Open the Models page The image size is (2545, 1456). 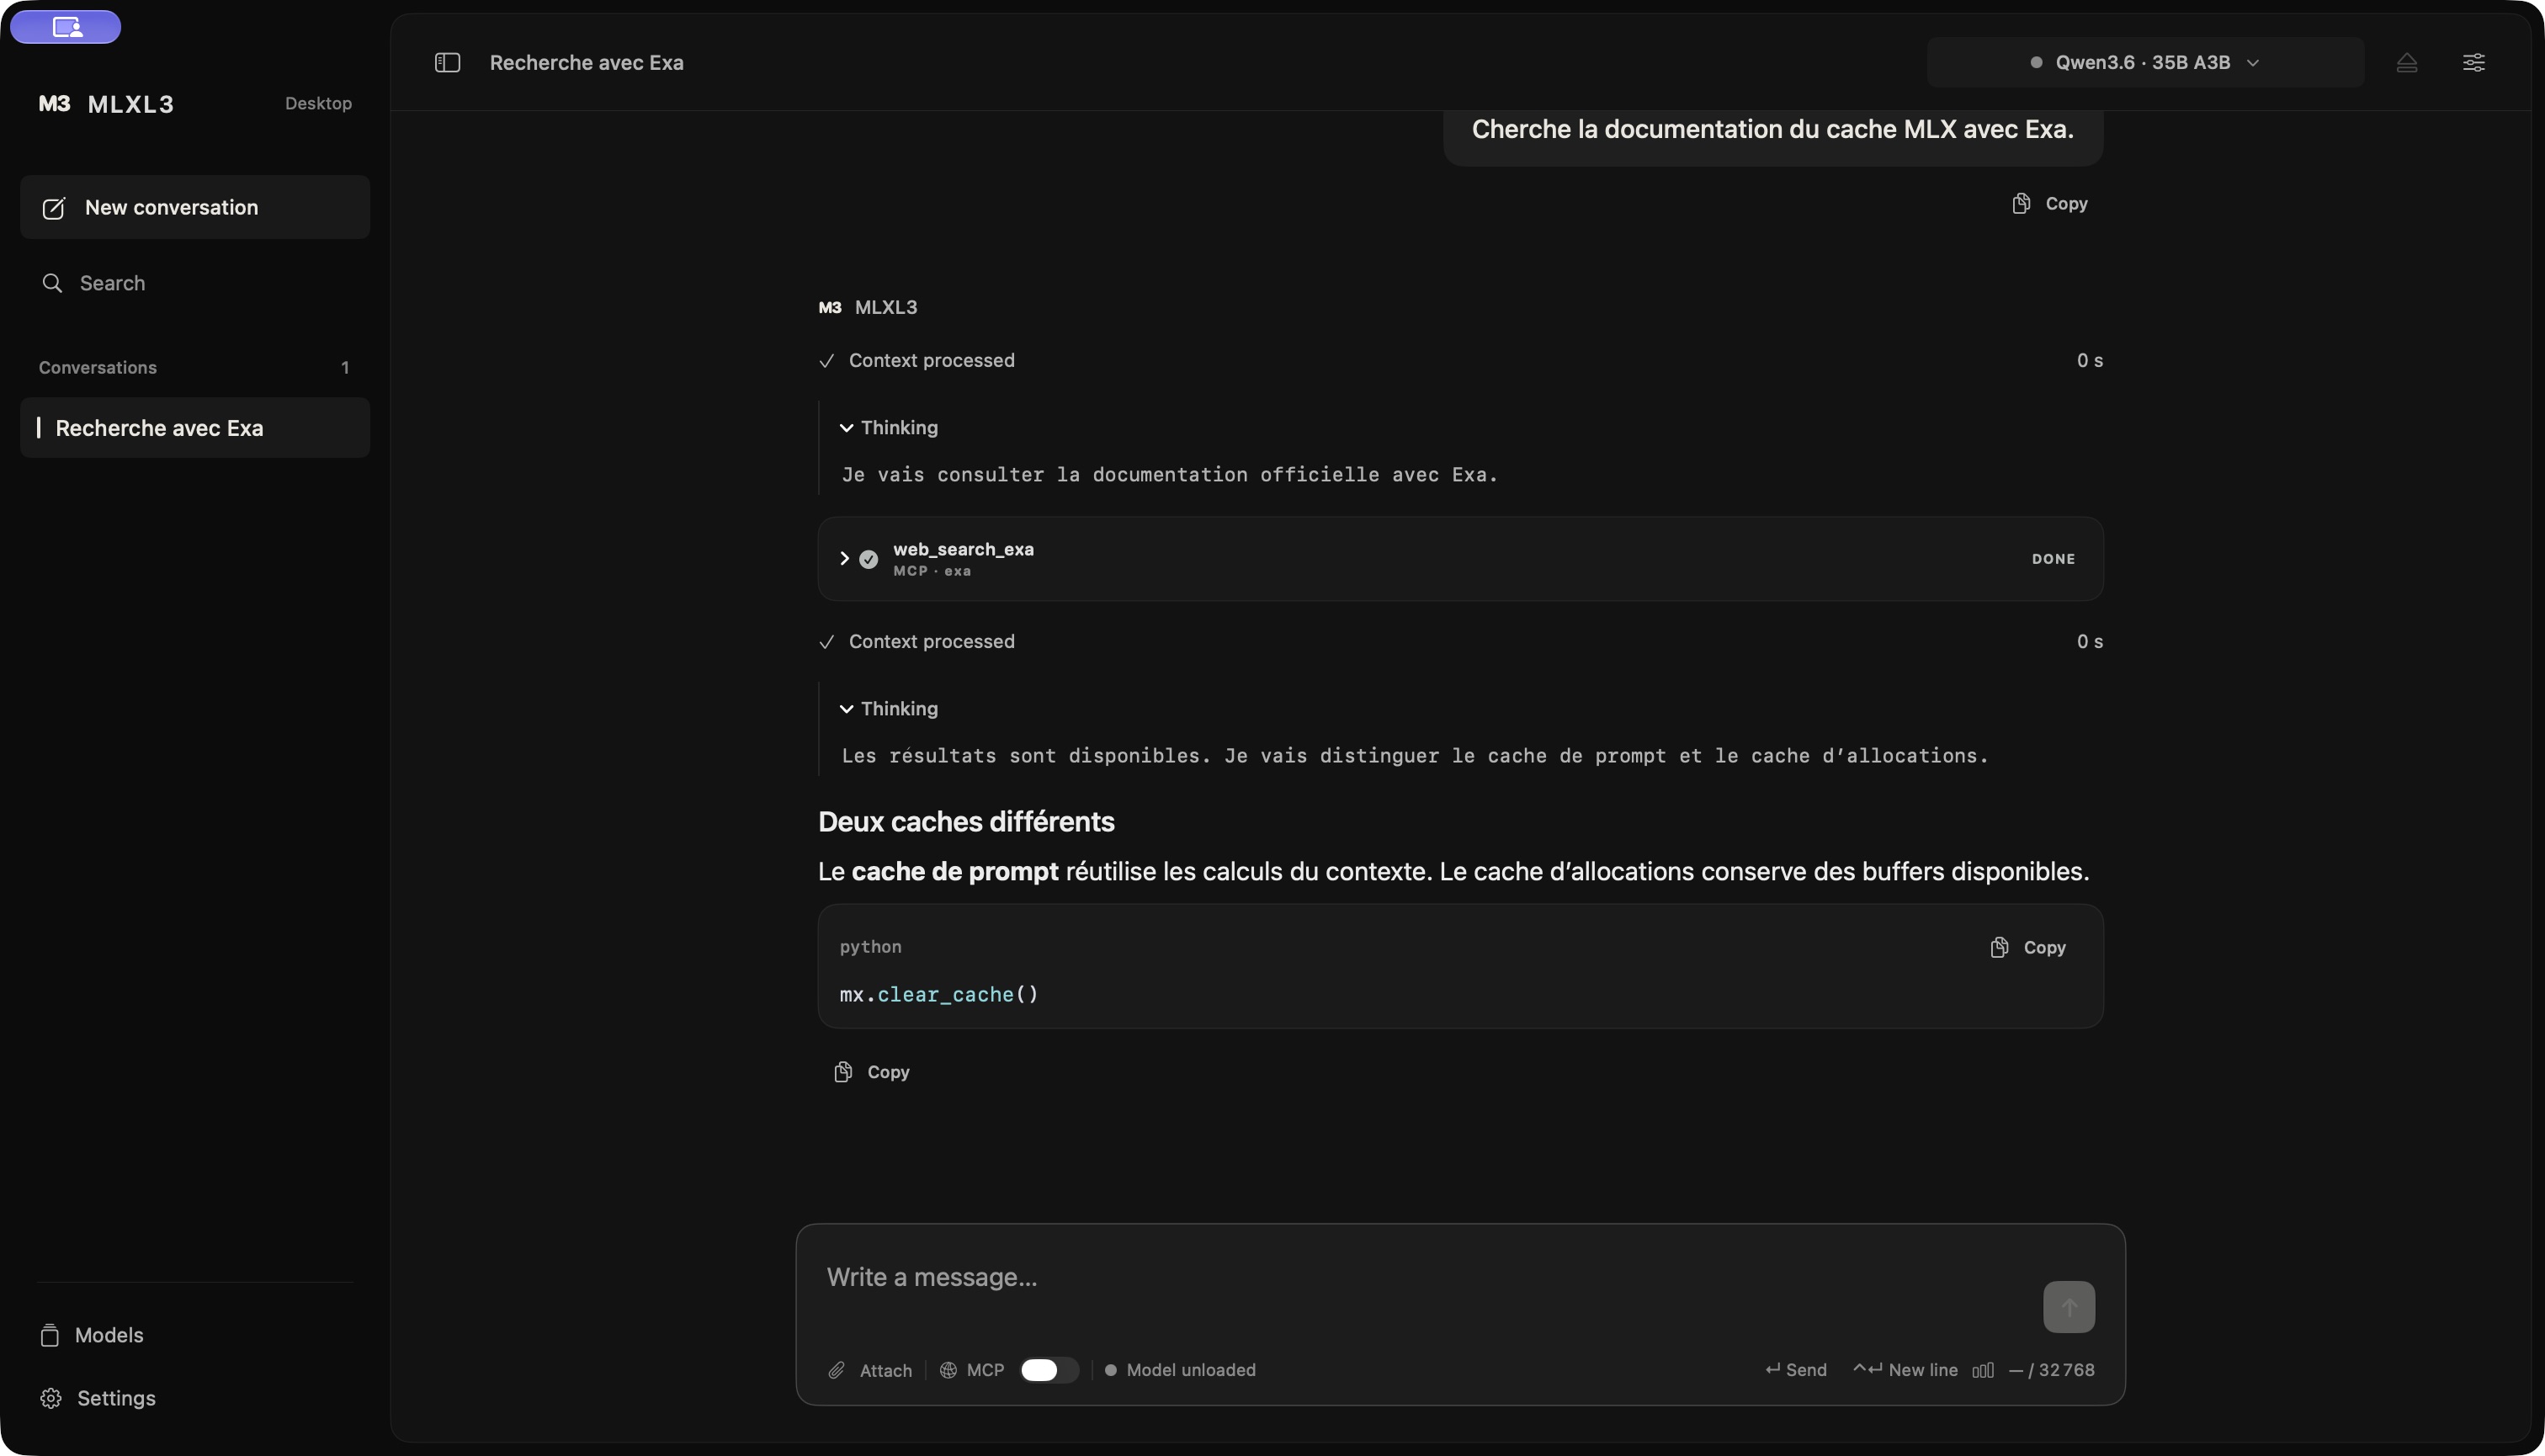(x=92, y=1335)
